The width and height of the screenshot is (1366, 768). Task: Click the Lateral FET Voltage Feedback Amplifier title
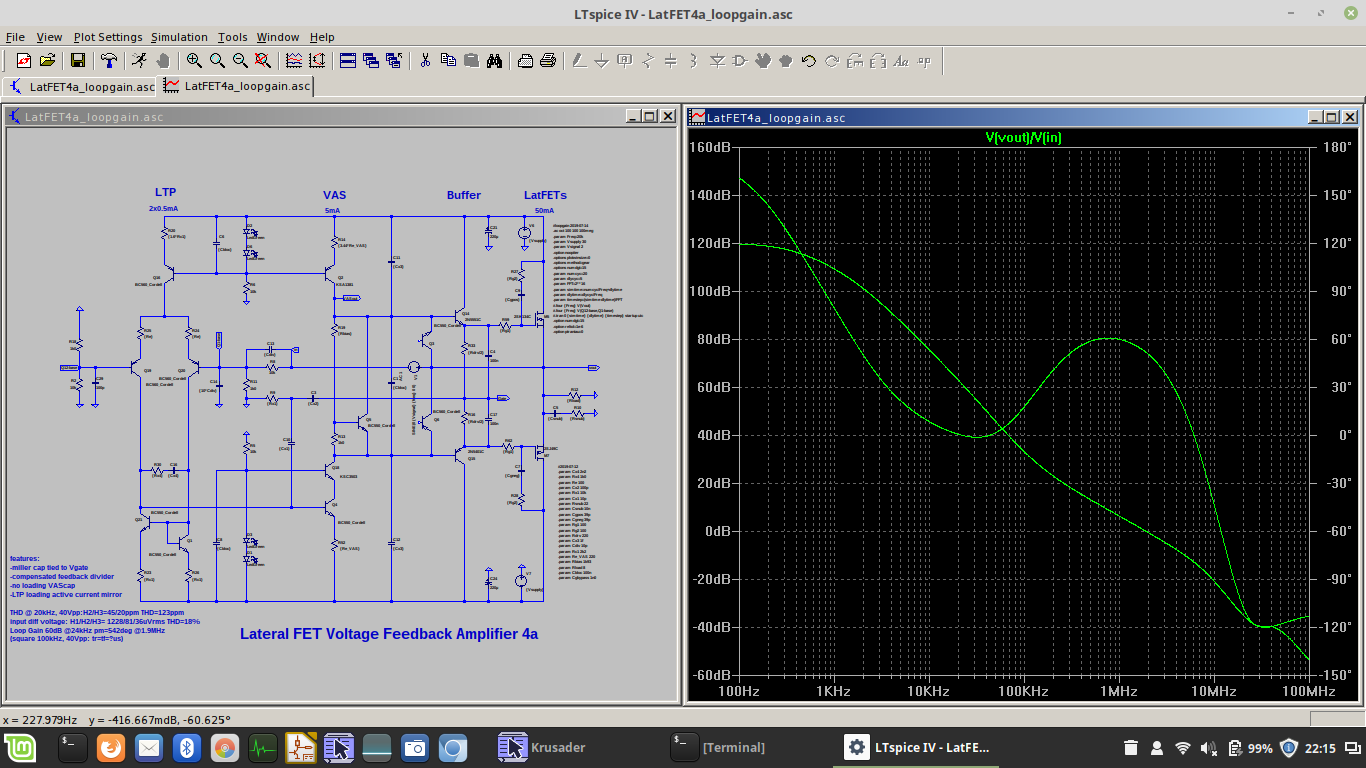[x=389, y=634]
